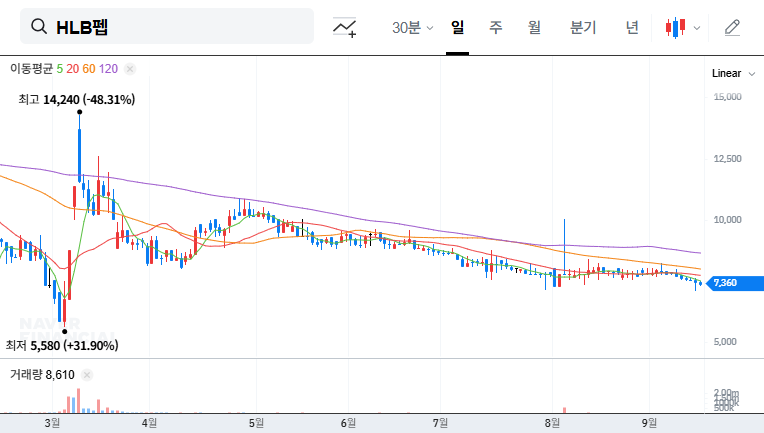This screenshot has width=764, height=433.
Task: Remove the 이동평균 moving average indicator
Action: coord(130,69)
